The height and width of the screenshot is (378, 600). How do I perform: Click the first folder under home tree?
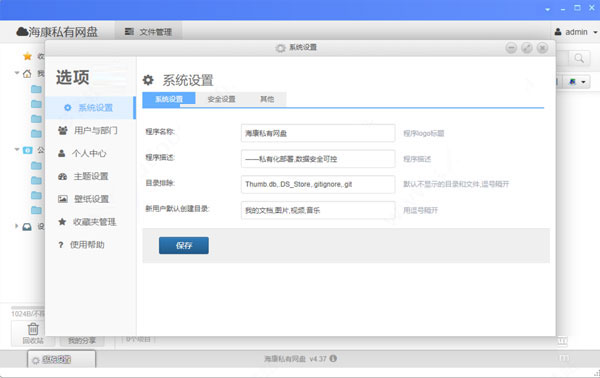point(36,89)
